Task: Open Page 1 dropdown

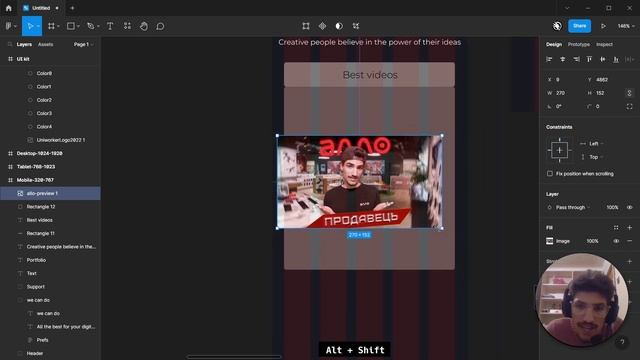Action: tap(83, 44)
